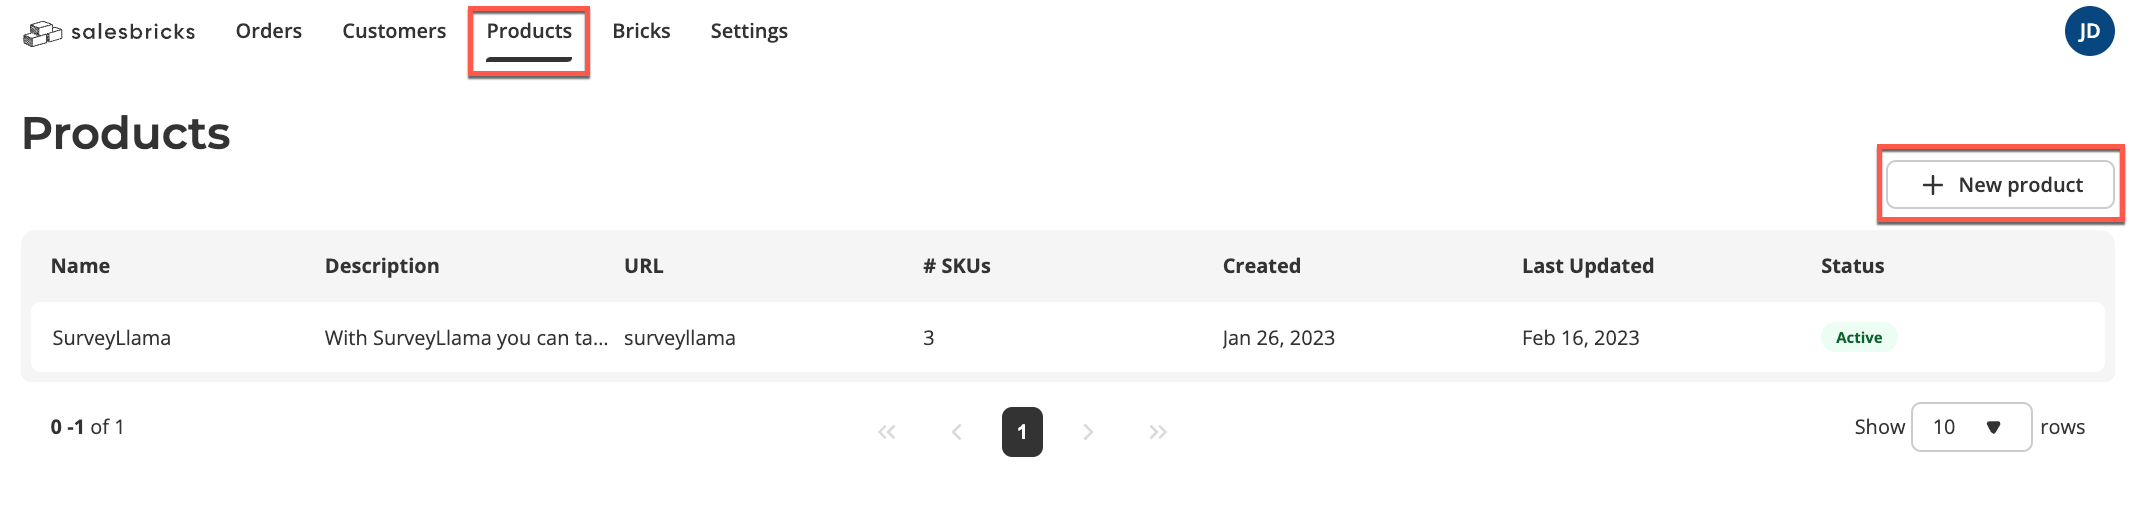The height and width of the screenshot is (519, 2145).
Task: Open the Settings tab
Action: [749, 31]
